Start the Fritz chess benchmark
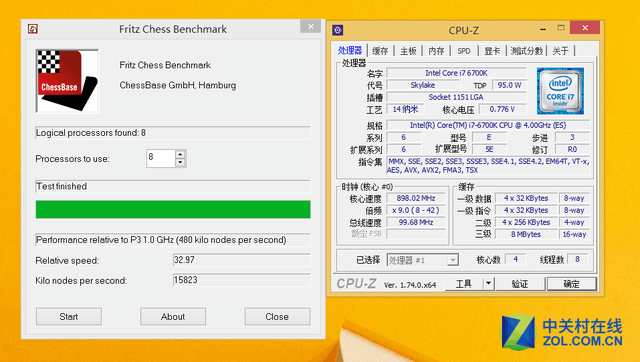The image size is (640, 362). (69, 316)
